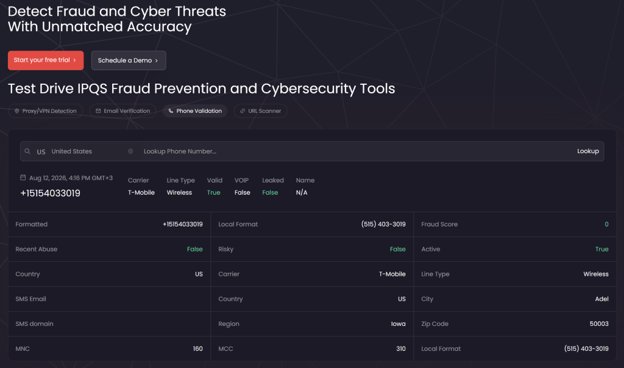Click the Lookup button
Screen dimensions: 624x368
pyautogui.click(x=588, y=151)
